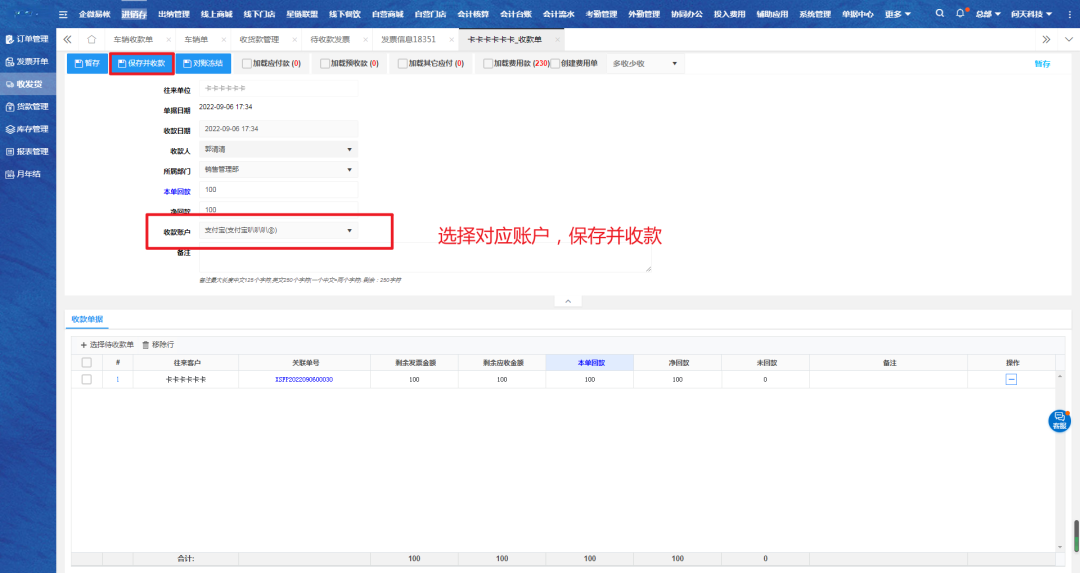Click the 备注 text area
Screen dimensions: 1080x573
click(x=425, y=258)
